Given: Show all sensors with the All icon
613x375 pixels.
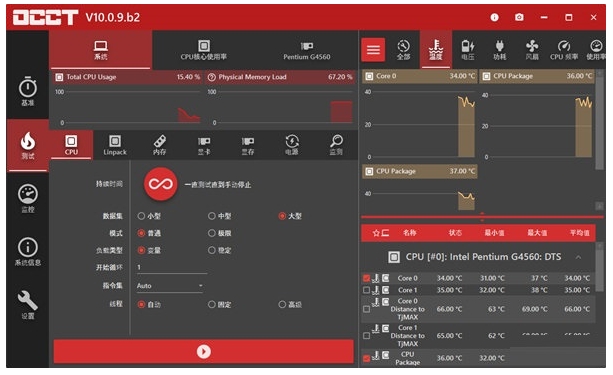Looking at the screenshot, I should tap(403, 50).
